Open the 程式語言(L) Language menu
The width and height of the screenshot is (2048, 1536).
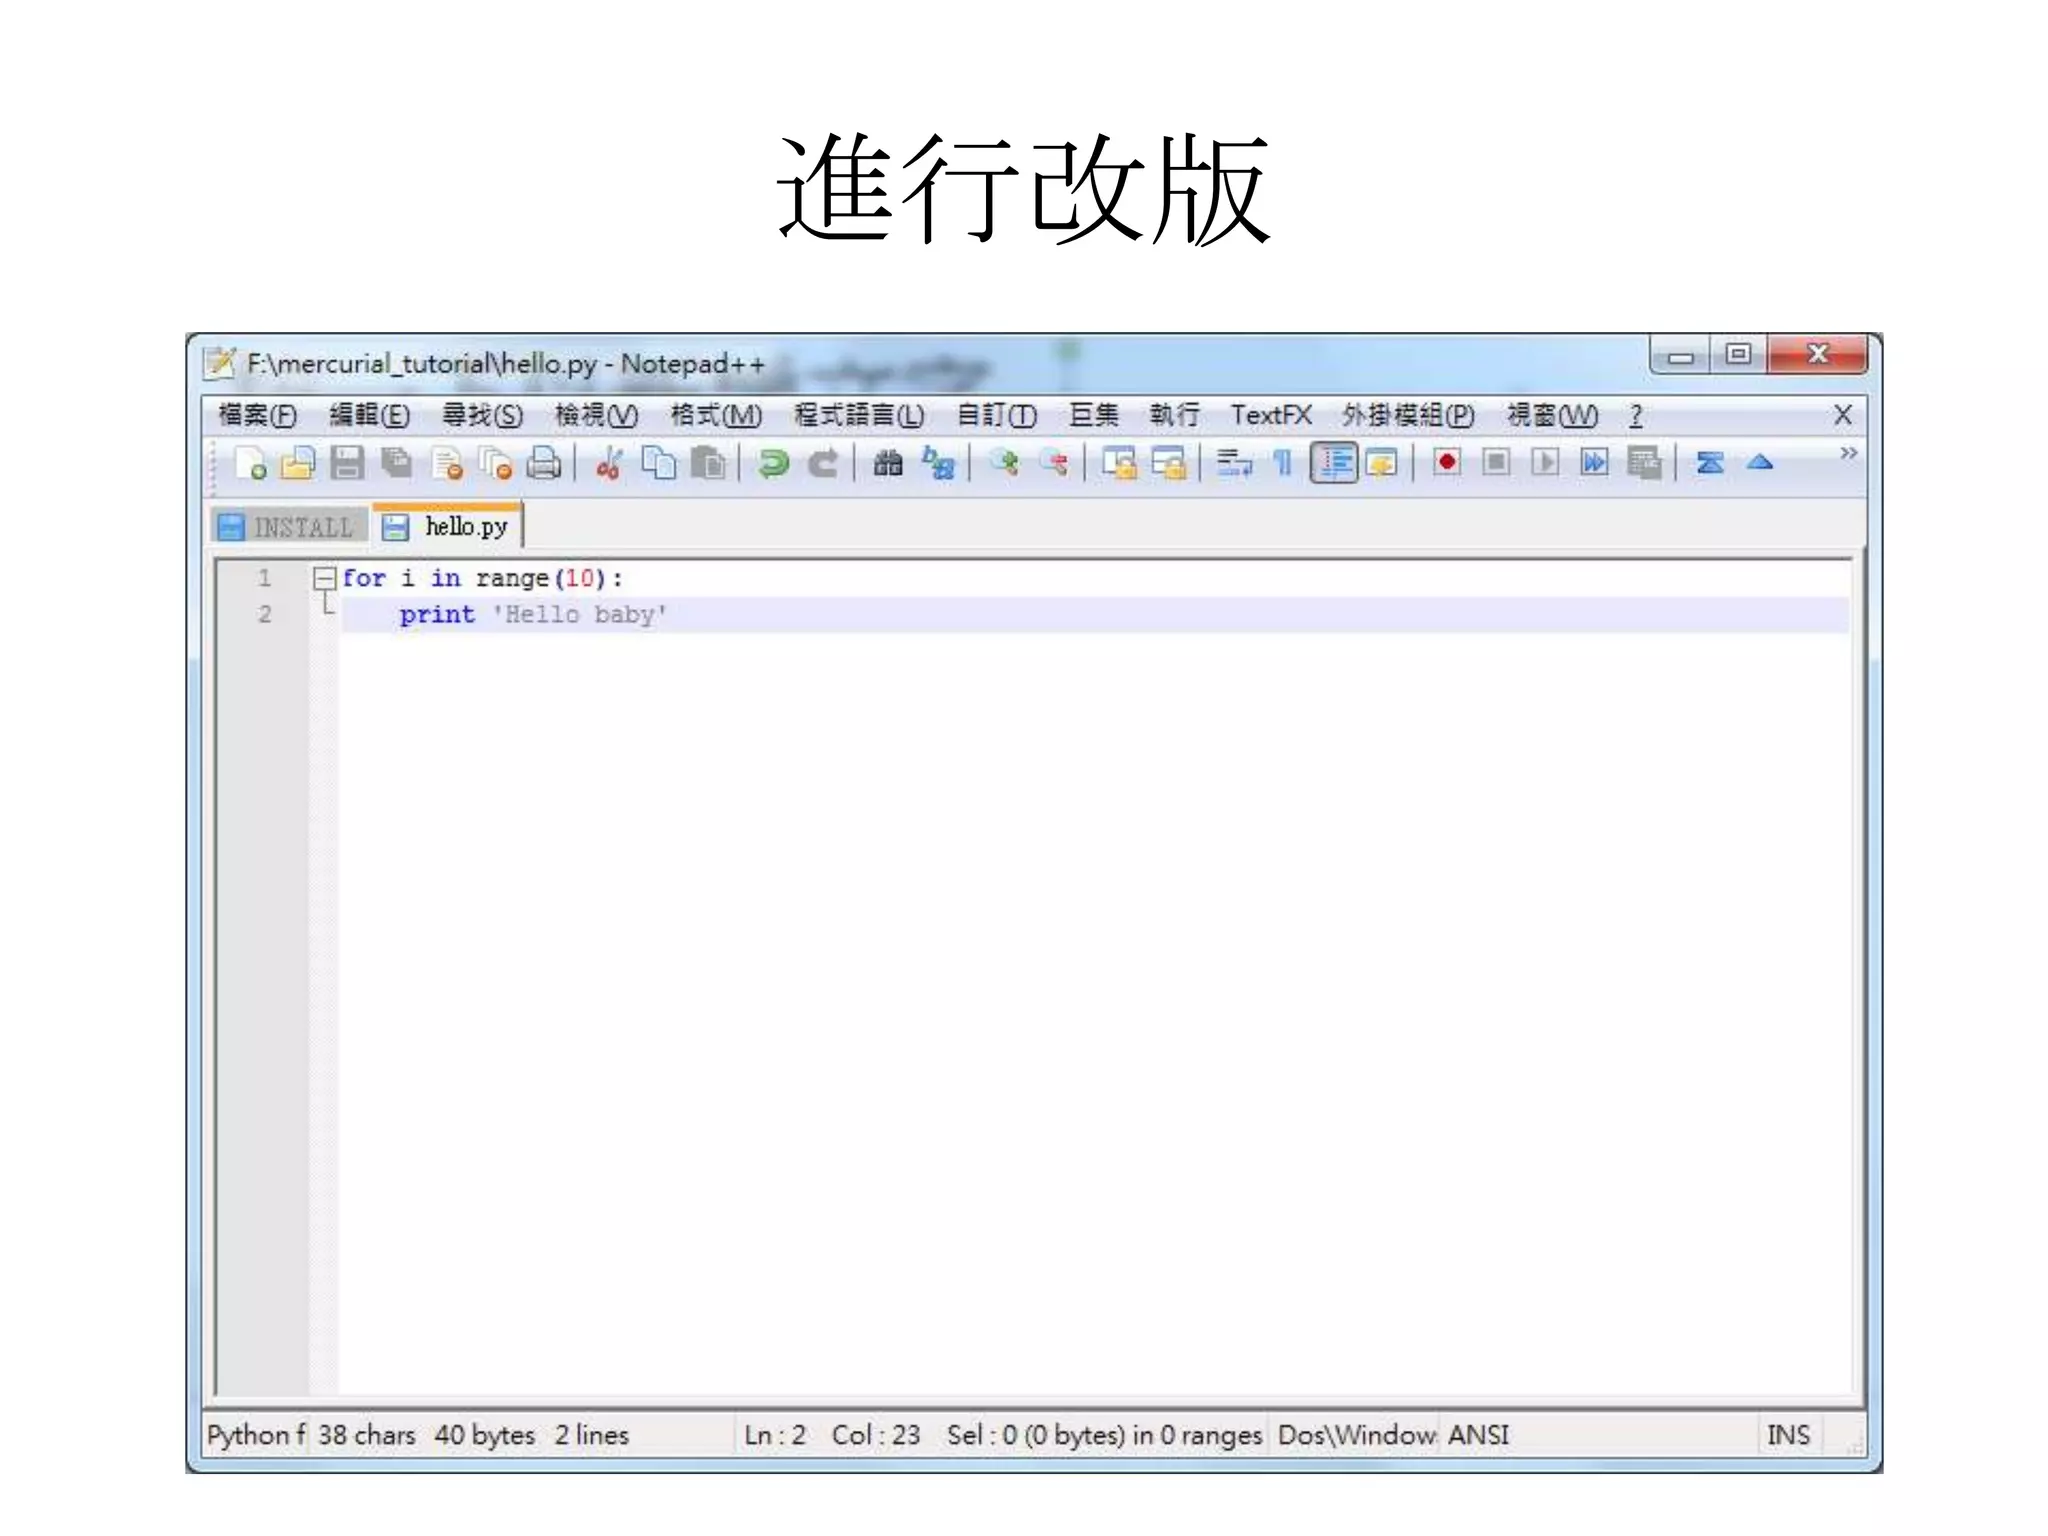click(859, 415)
